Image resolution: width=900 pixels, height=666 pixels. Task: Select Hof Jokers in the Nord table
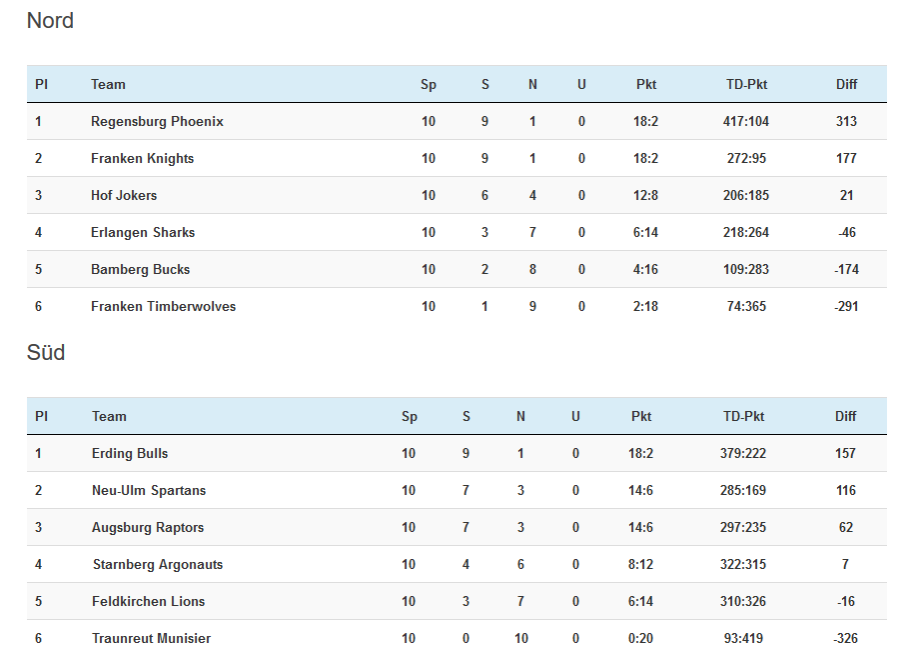pos(124,196)
